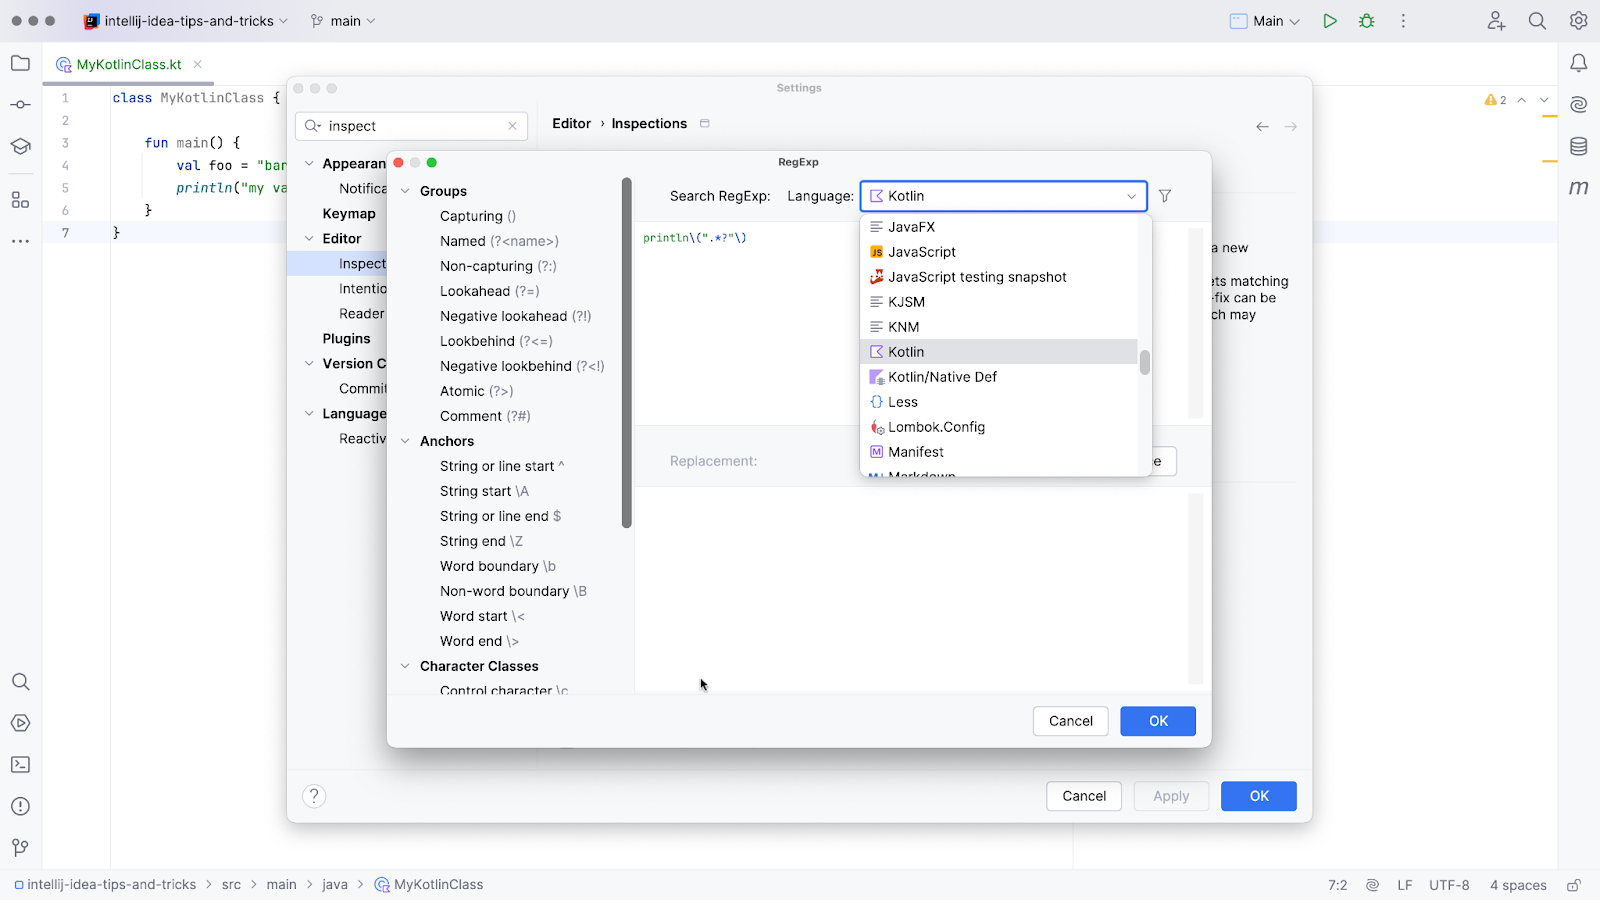Collapse the Anchors section
Viewport: 1600px width, 900px height.
405,441
